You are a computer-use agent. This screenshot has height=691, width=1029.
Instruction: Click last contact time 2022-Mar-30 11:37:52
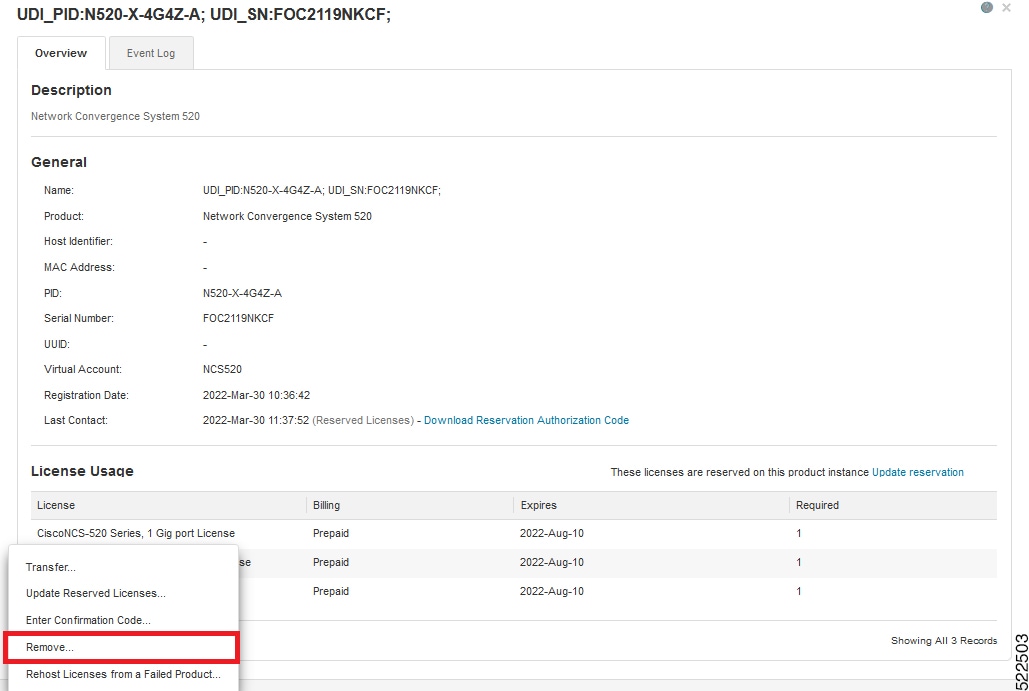click(256, 421)
